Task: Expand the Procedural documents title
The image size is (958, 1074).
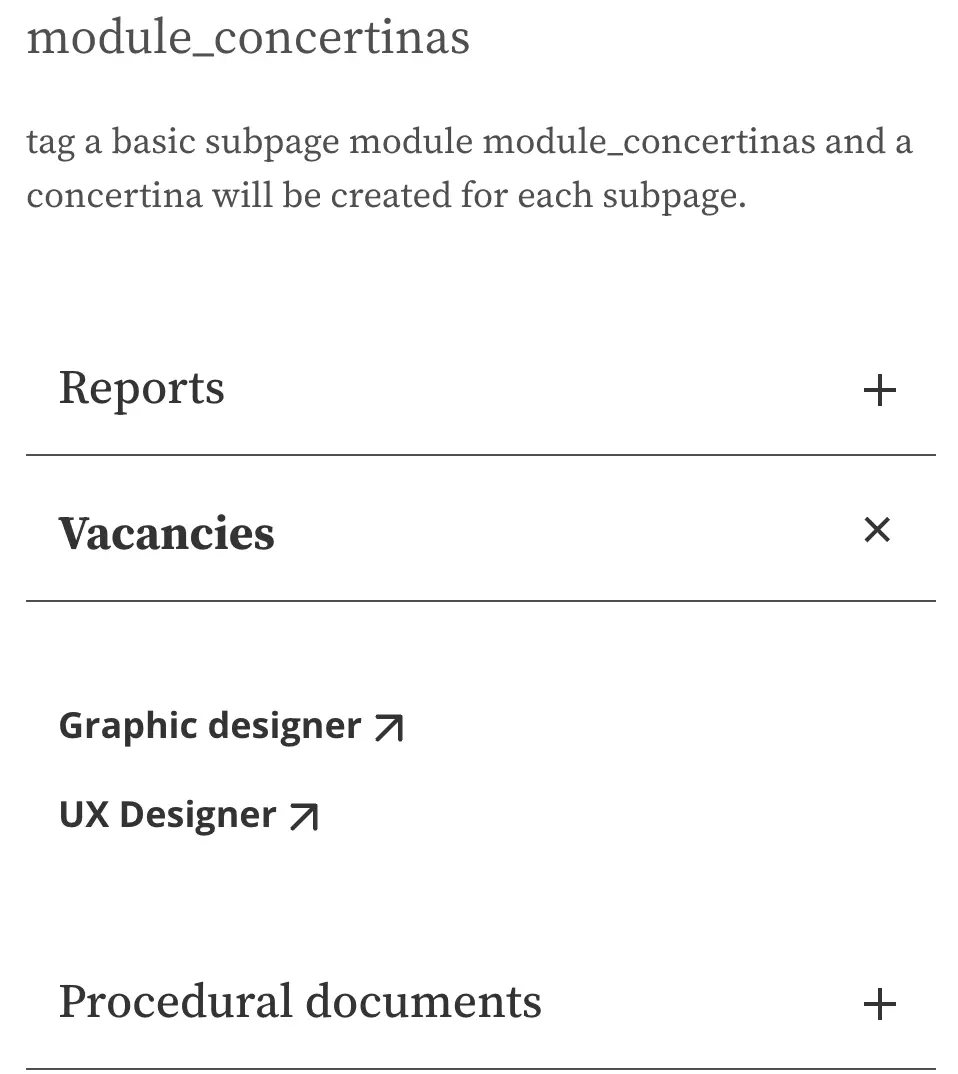Action: (x=300, y=1002)
